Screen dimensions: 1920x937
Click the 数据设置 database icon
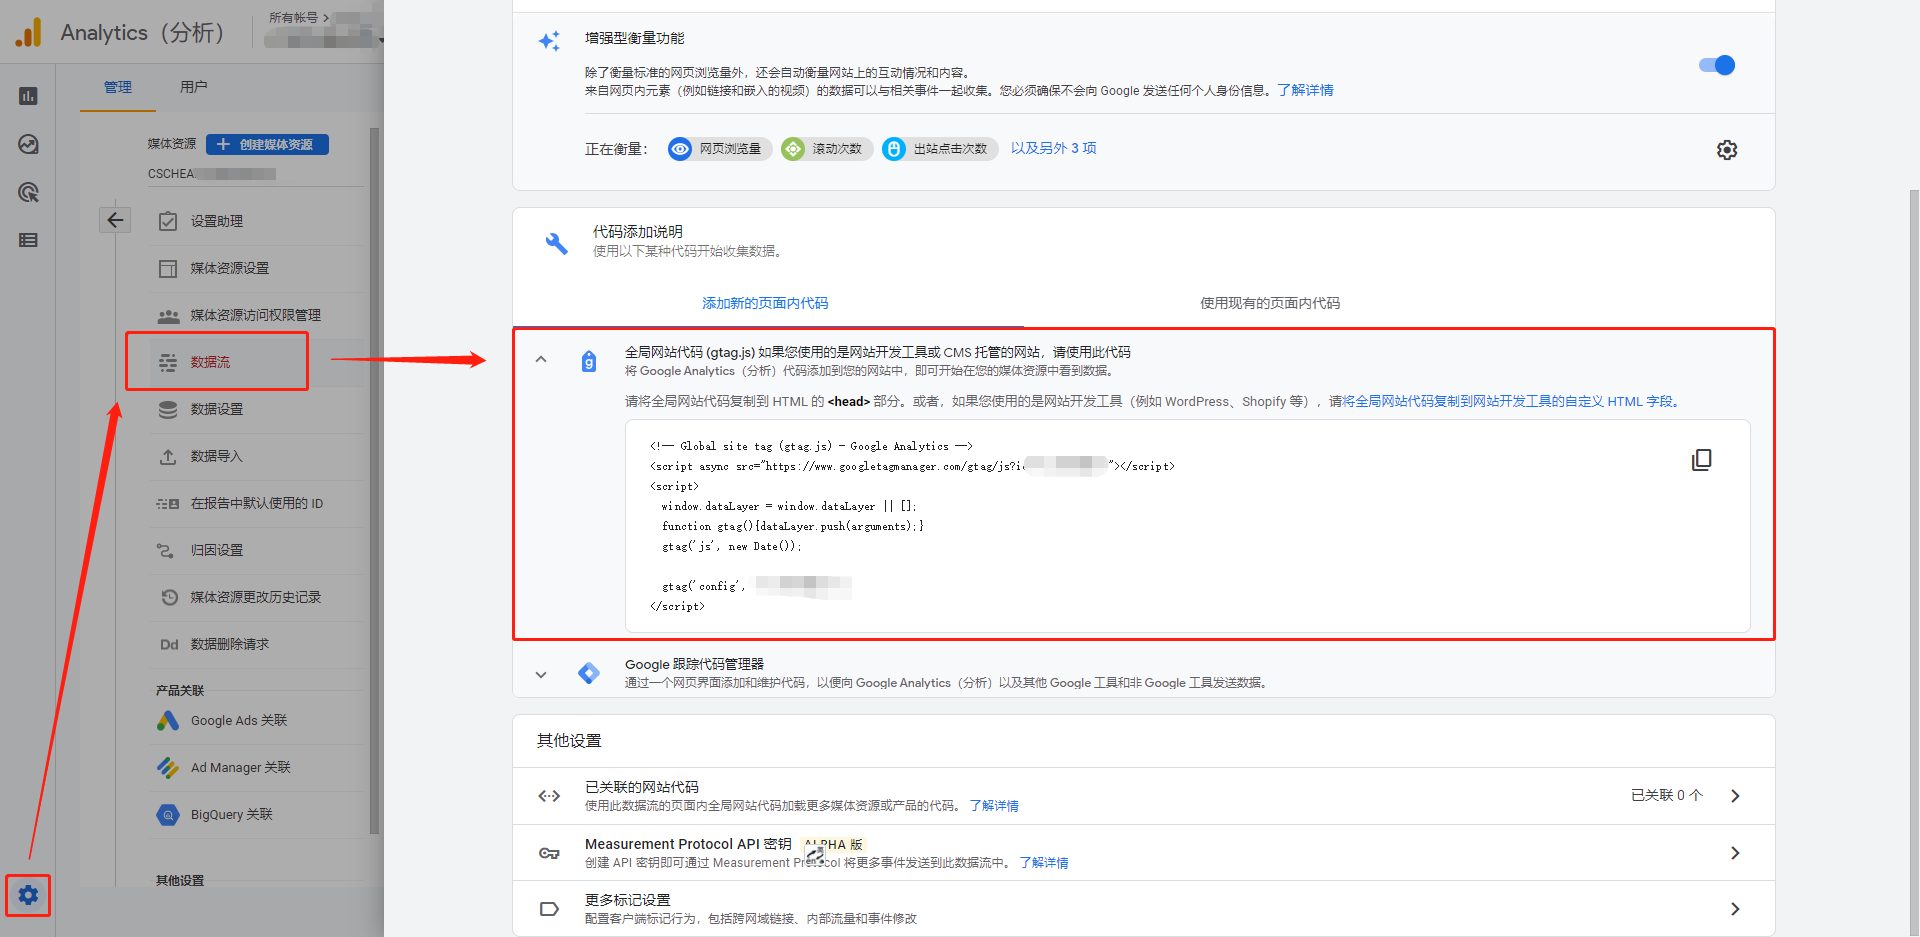click(x=168, y=409)
